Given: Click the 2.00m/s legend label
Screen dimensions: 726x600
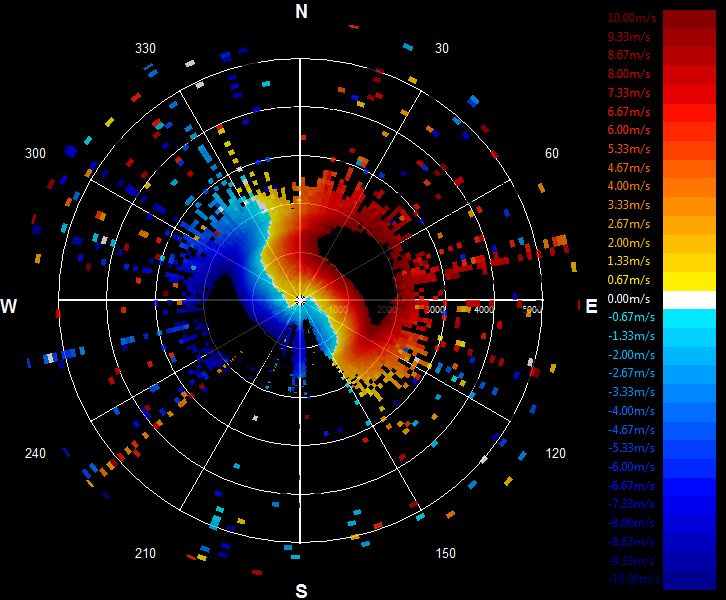Looking at the screenshot, I should (x=629, y=243).
